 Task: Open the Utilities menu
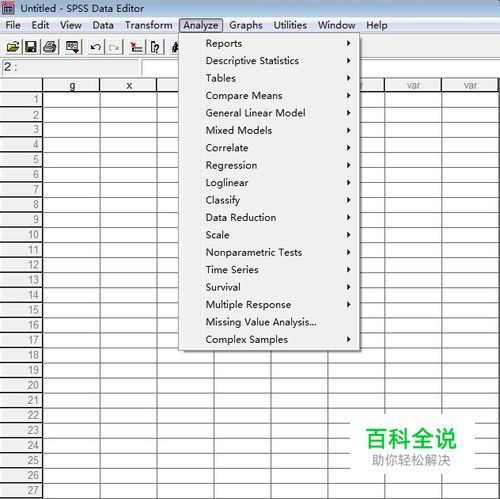[x=290, y=25]
